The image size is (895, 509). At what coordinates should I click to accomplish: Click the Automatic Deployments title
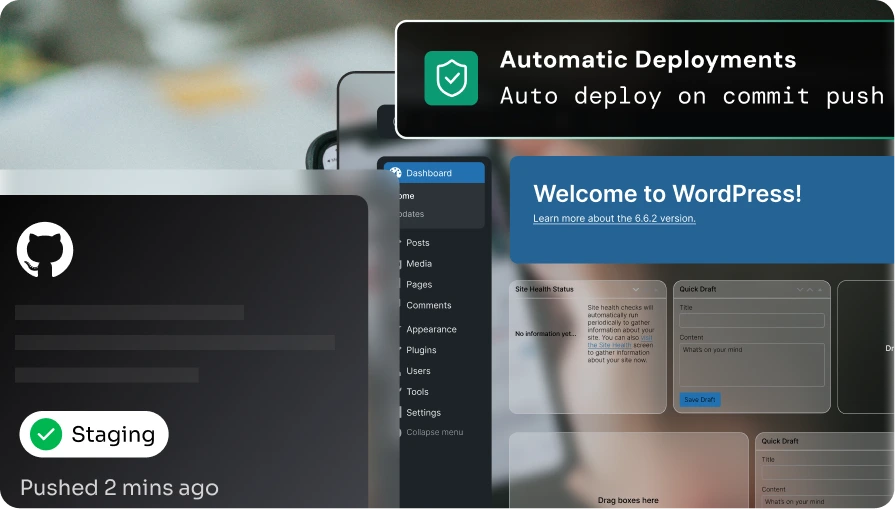[648, 59]
